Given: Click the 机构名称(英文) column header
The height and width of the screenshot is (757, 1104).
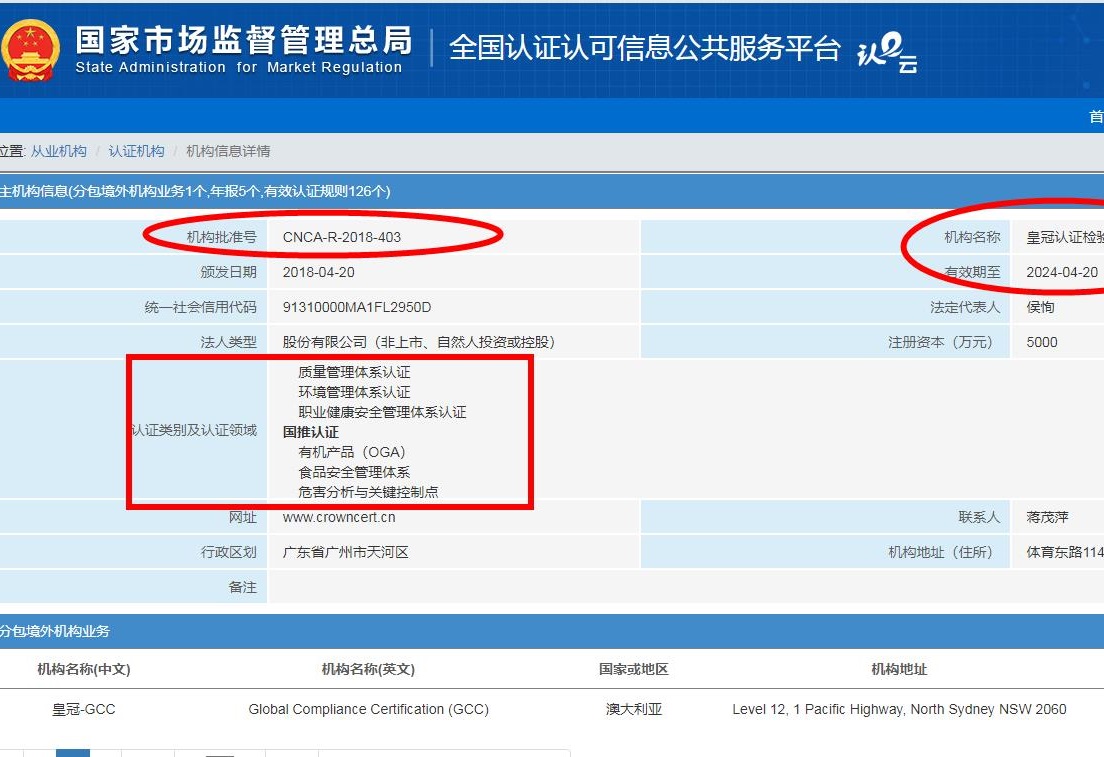Looking at the screenshot, I should [x=368, y=669].
